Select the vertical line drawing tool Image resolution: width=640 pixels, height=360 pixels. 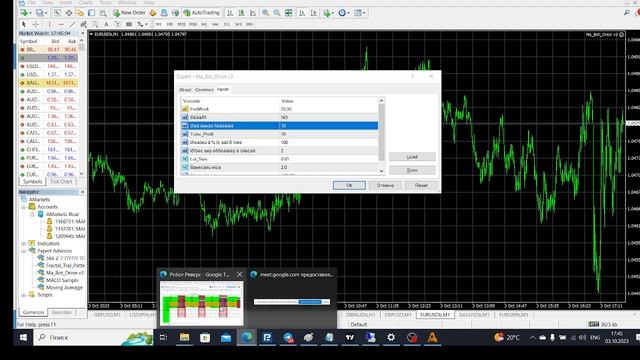(49, 24)
